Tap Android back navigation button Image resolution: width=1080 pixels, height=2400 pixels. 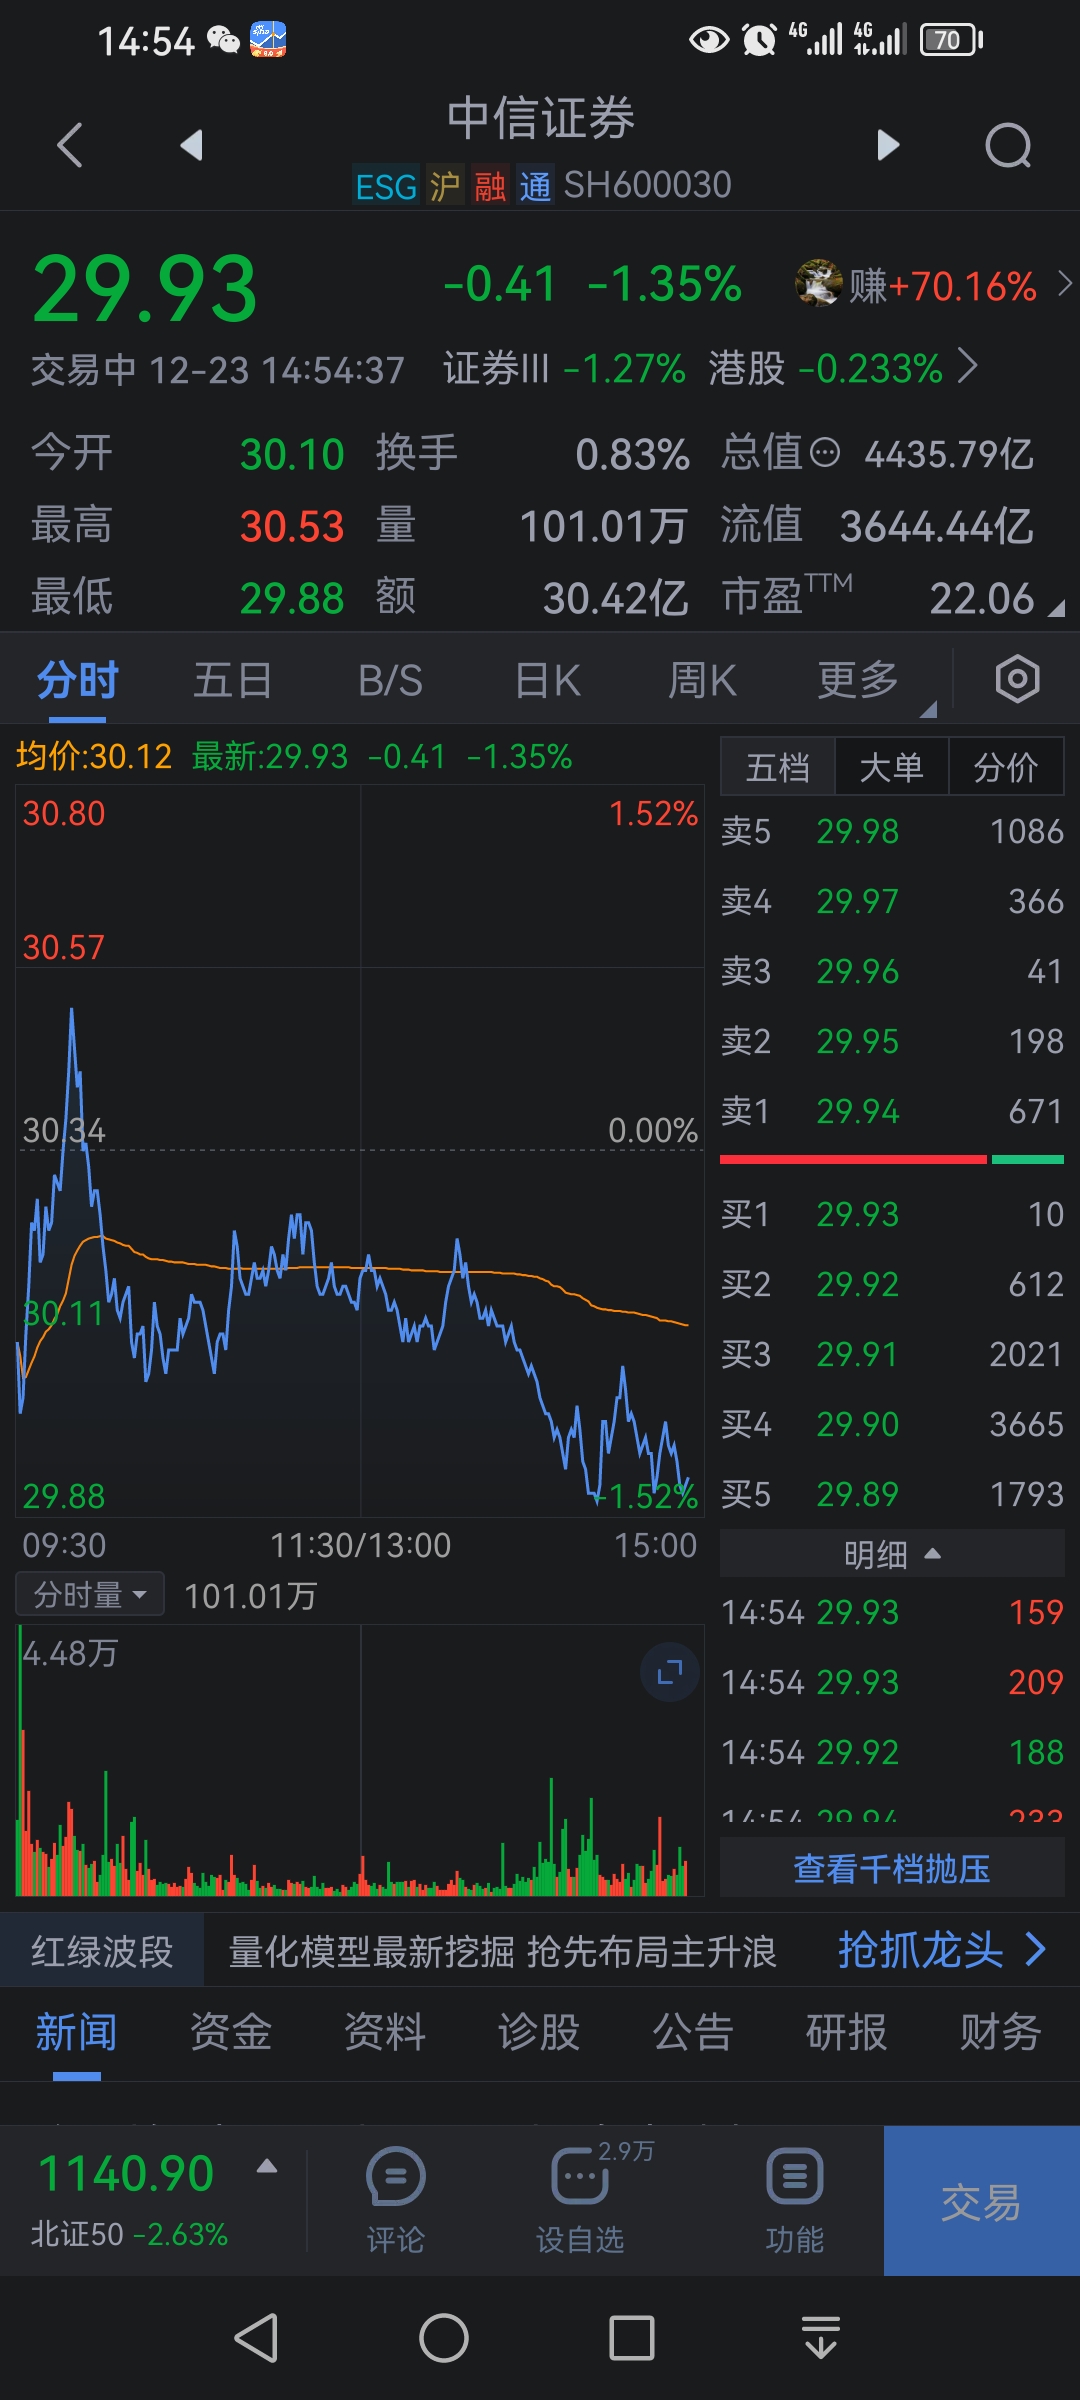coord(256,2338)
